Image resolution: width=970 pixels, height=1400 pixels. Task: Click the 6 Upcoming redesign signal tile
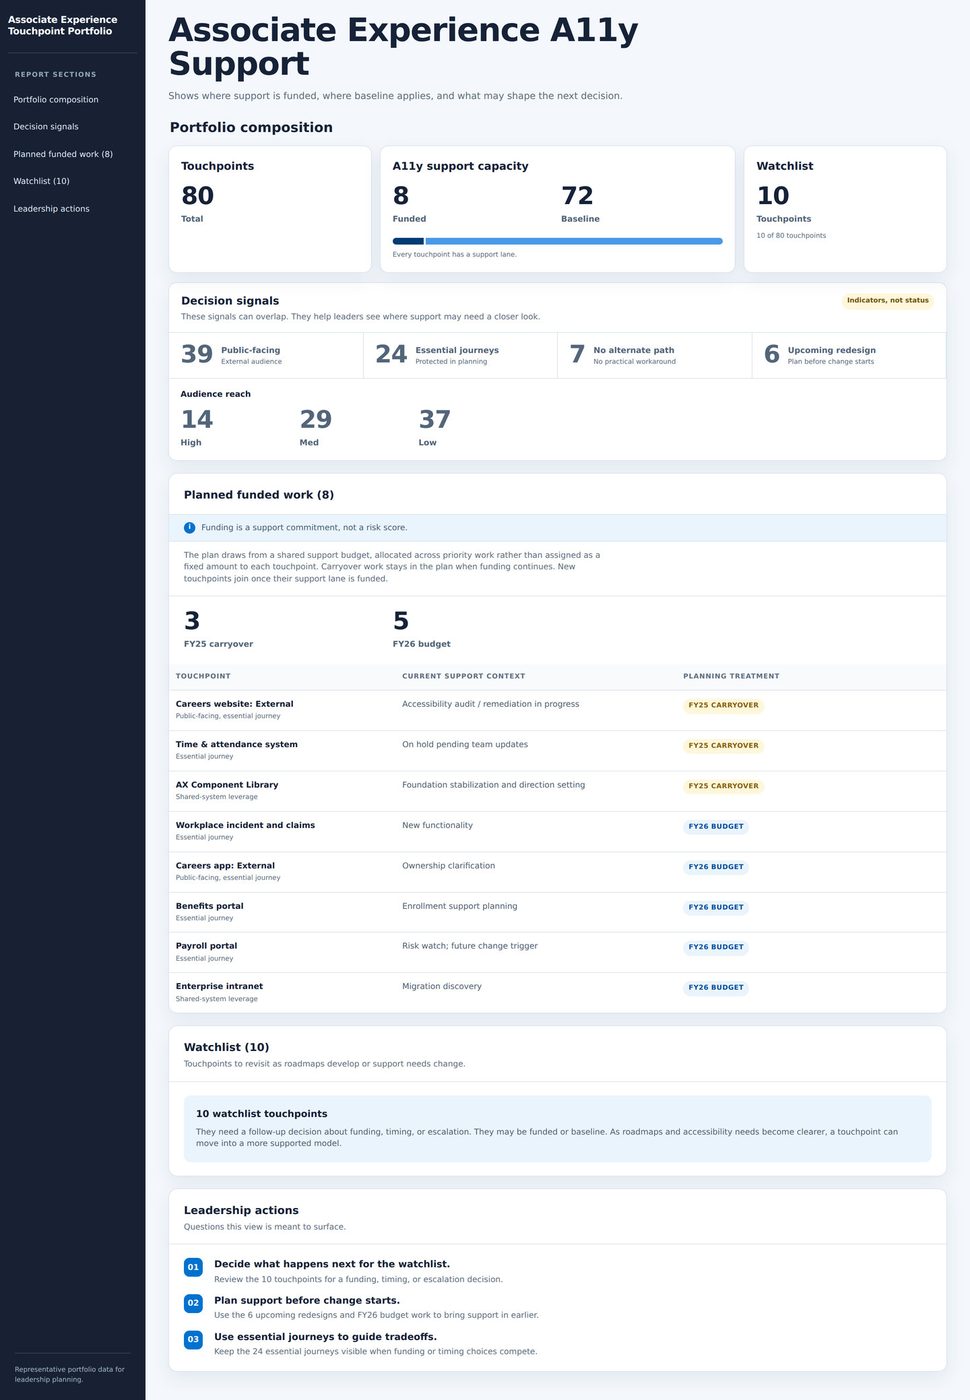(x=849, y=355)
